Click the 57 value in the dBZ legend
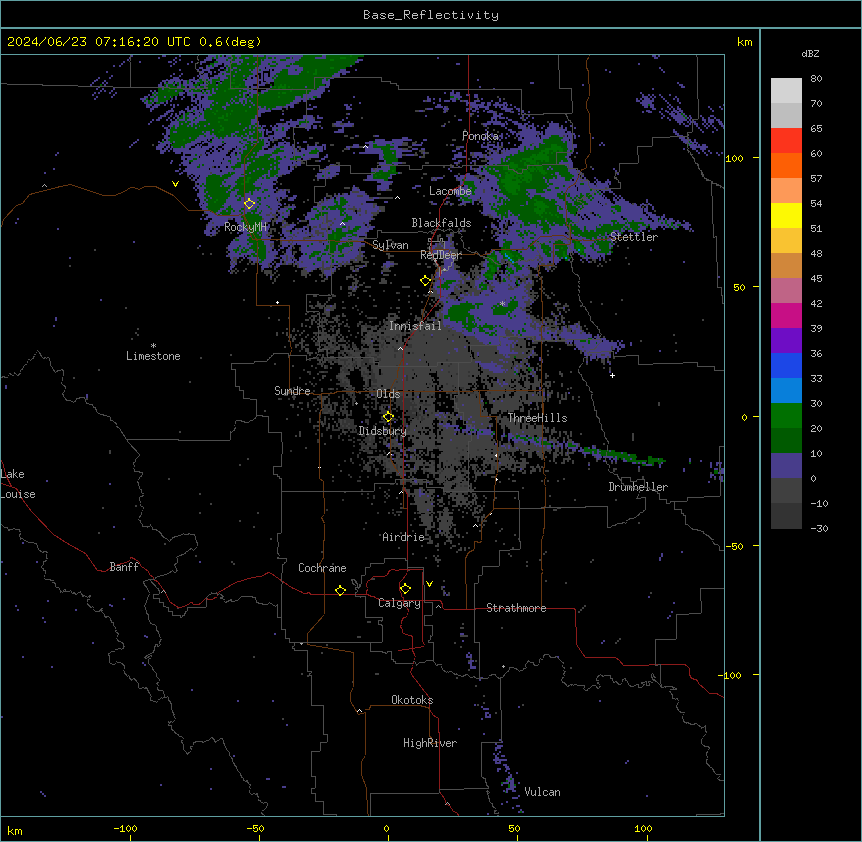Screen dimensions: 862x842 (x=816, y=179)
